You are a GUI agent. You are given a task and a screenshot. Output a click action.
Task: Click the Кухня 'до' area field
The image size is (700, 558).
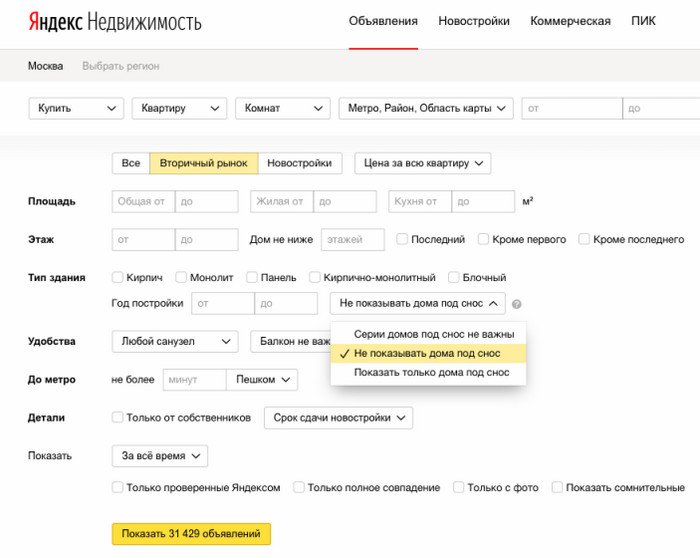[483, 201]
